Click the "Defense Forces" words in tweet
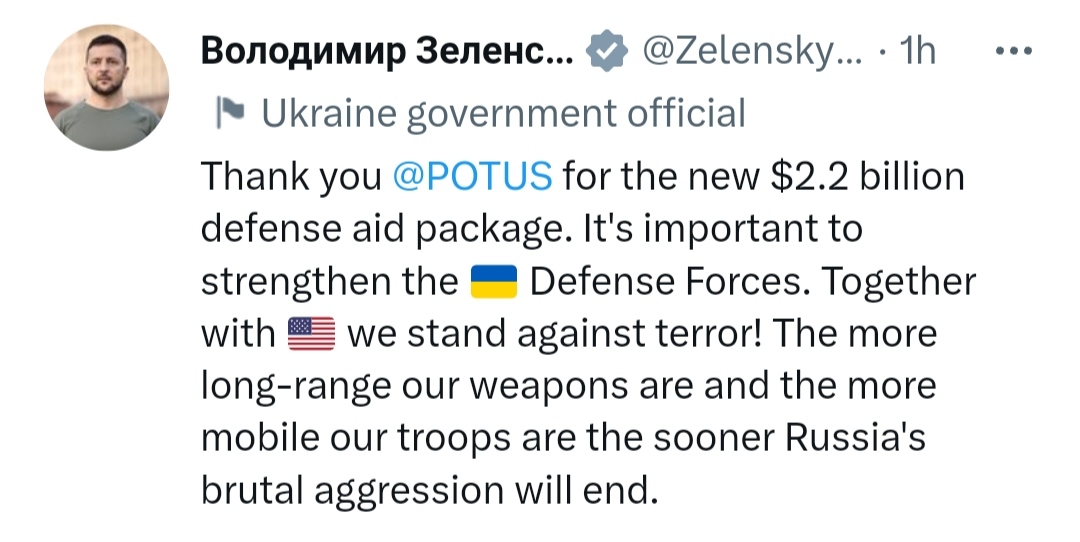Image resolution: width=1080 pixels, height=542 pixels. [667, 282]
